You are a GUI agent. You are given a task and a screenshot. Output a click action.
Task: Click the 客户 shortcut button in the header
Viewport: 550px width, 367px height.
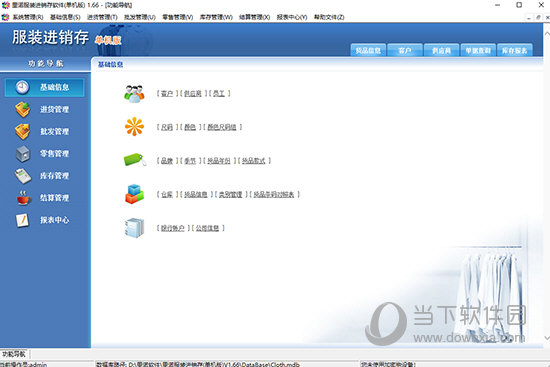pyautogui.click(x=405, y=50)
